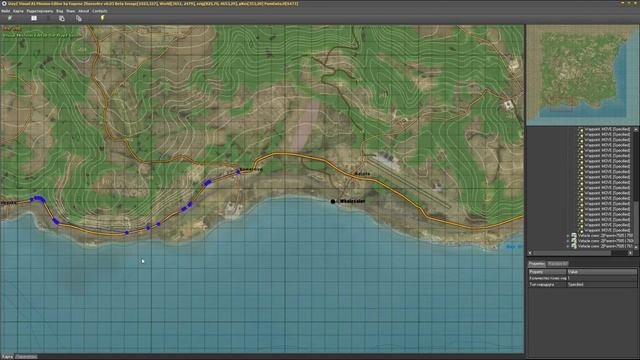640x360 pixels.
Task: Click the Property column header
Action: pos(547,272)
